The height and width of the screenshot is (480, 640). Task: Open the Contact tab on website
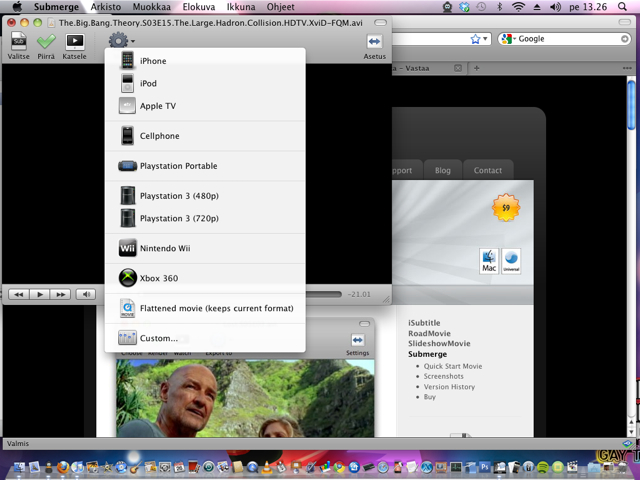point(488,170)
